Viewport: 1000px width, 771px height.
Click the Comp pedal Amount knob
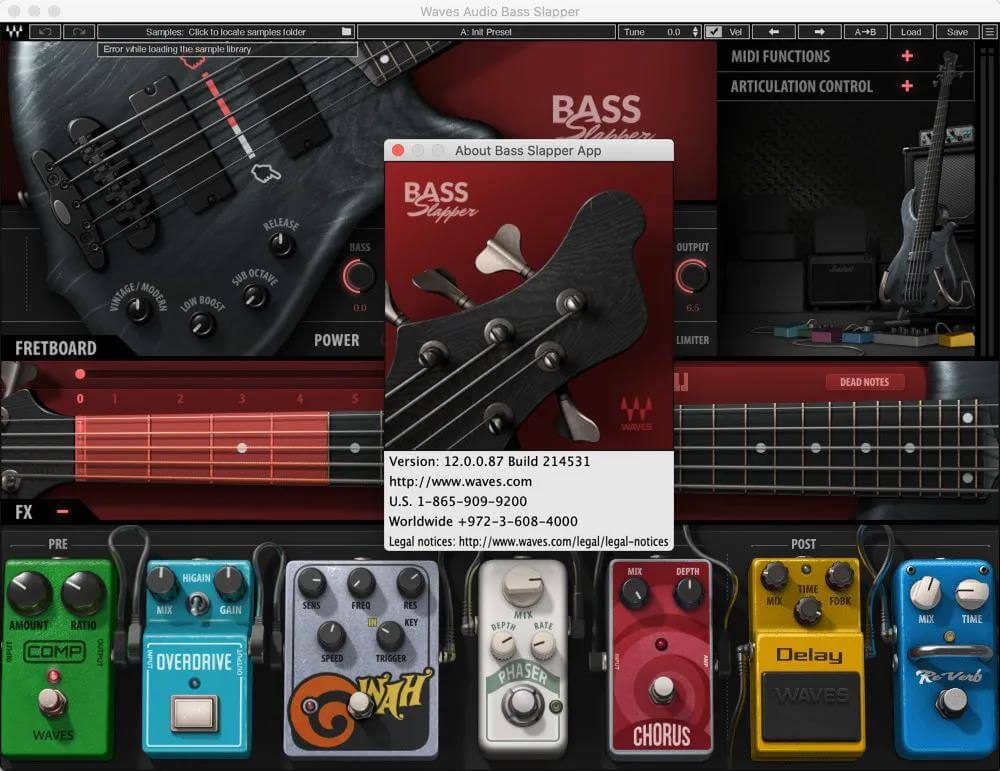(x=29, y=594)
